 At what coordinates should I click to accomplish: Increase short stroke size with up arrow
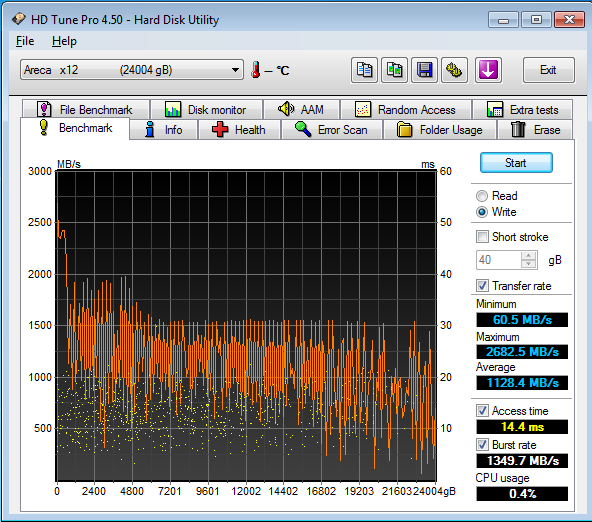pyautogui.click(x=529, y=256)
